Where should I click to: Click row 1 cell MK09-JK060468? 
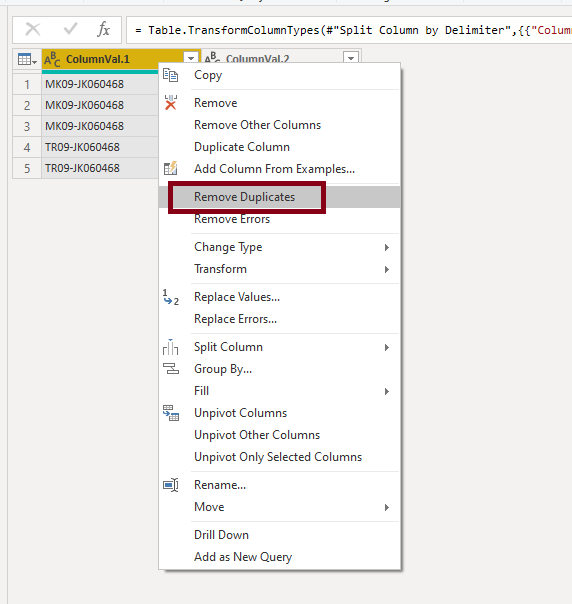pyautogui.click(x=100, y=84)
